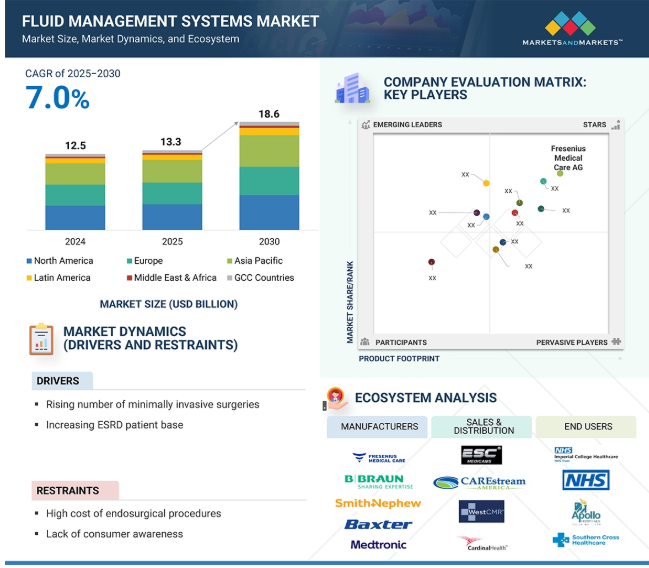This screenshot has height=568, width=649.
Task: Select the Manufacturers category header
Action: pos(379,427)
